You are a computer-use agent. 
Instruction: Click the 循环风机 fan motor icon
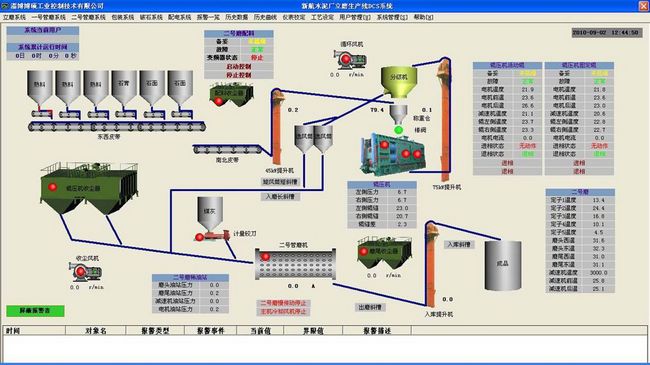point(350,60)
